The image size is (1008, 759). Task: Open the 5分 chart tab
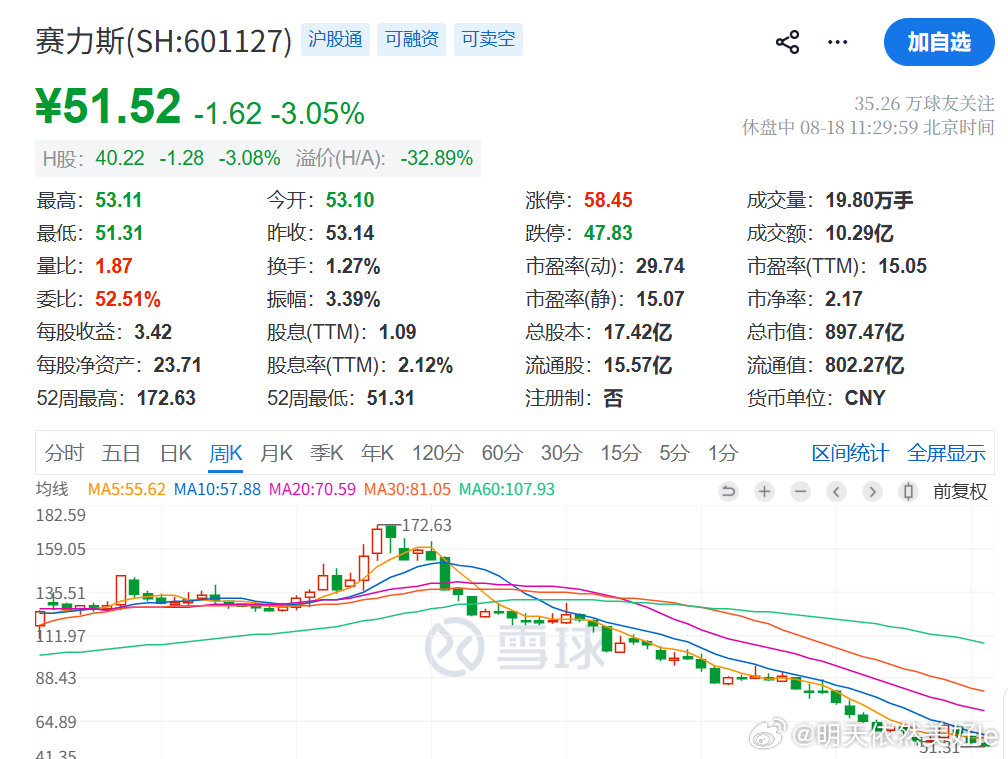tap(674, 453)
